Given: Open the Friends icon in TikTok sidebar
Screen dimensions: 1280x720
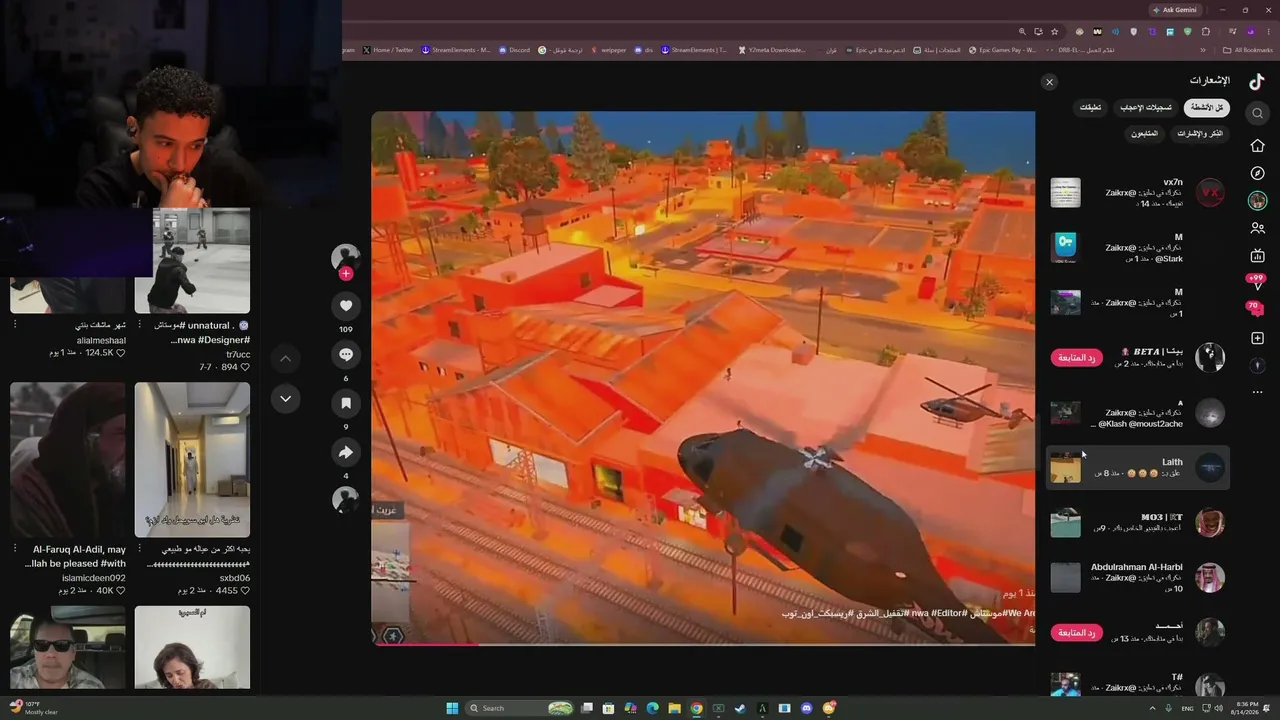Looking at the screenshot, I should [1258, 228].
